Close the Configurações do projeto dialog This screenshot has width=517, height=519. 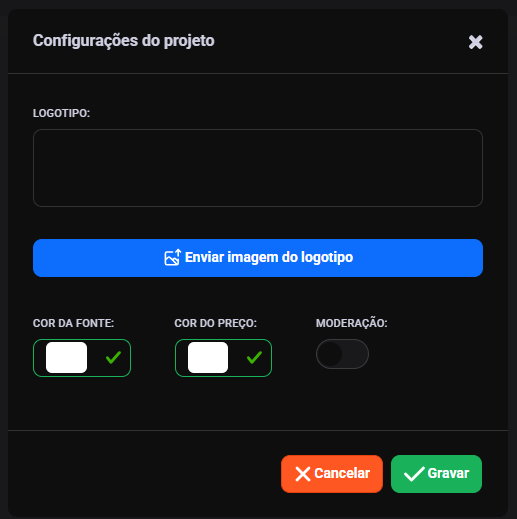pos(475,42)
